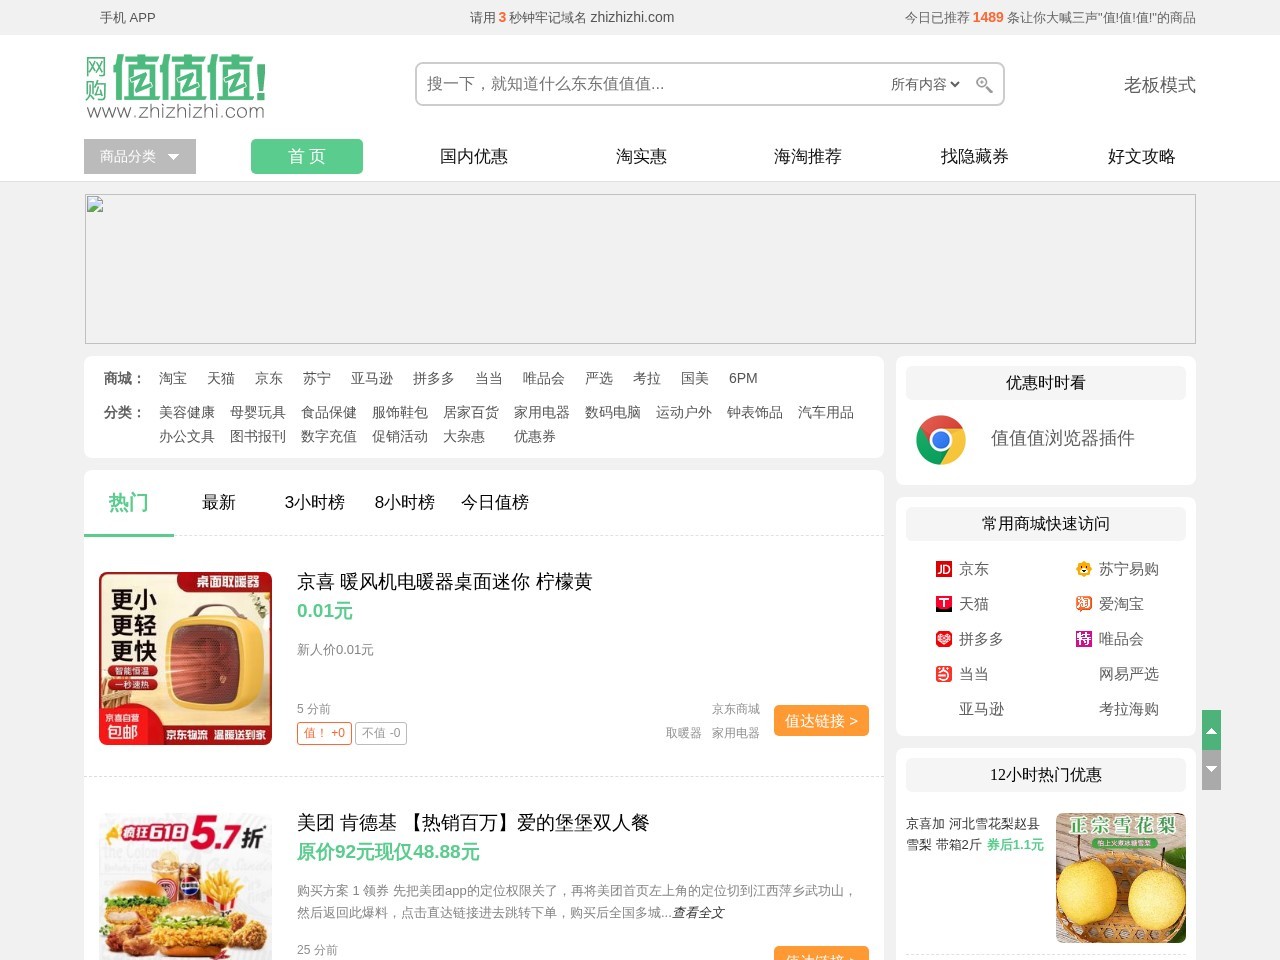This screenshot has width=1280, height=960.
Task: Click the 爱淘宝 icon
Action: tap(1084, 604)
